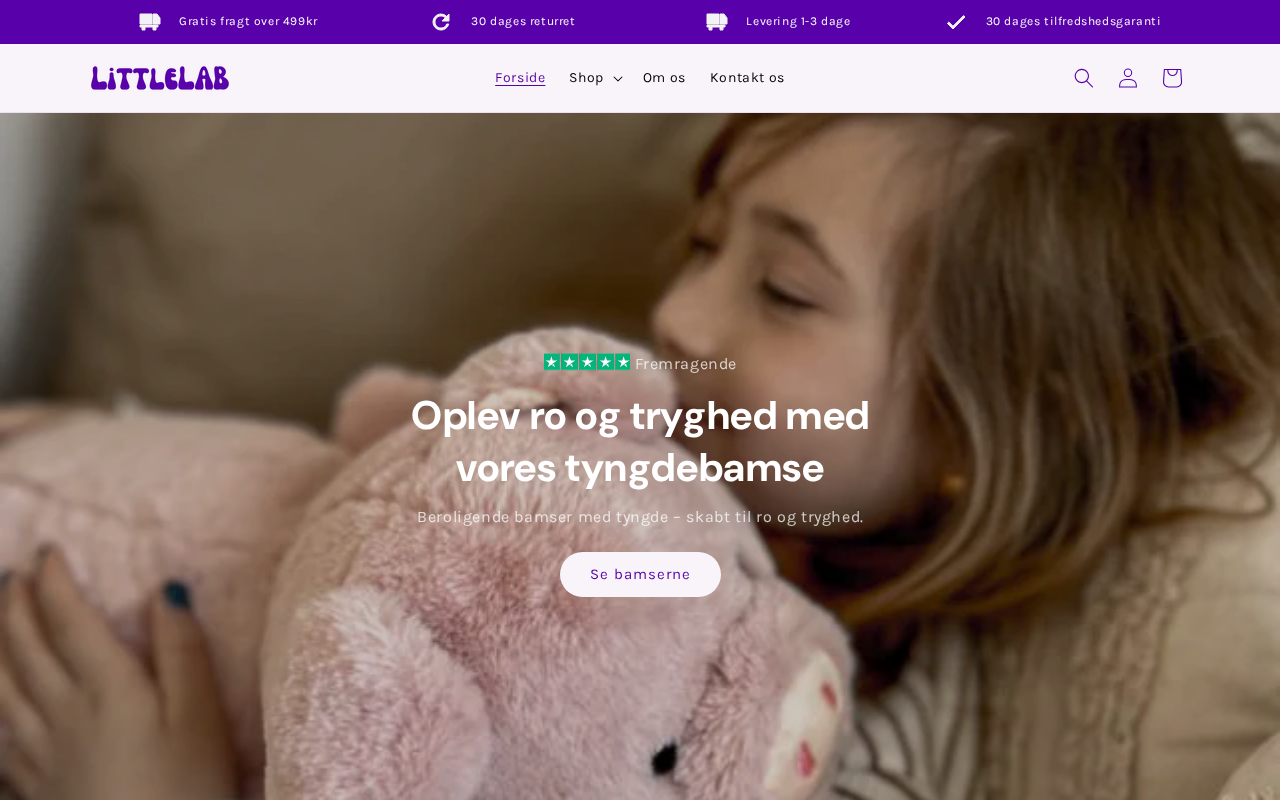Open the account login icon

click(1128, 78)
